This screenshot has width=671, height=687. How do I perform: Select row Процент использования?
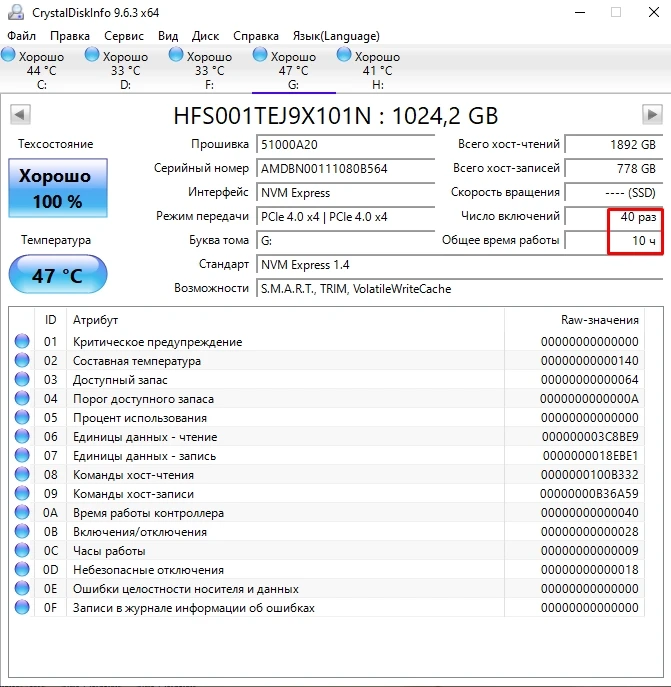tap(327, 417)
